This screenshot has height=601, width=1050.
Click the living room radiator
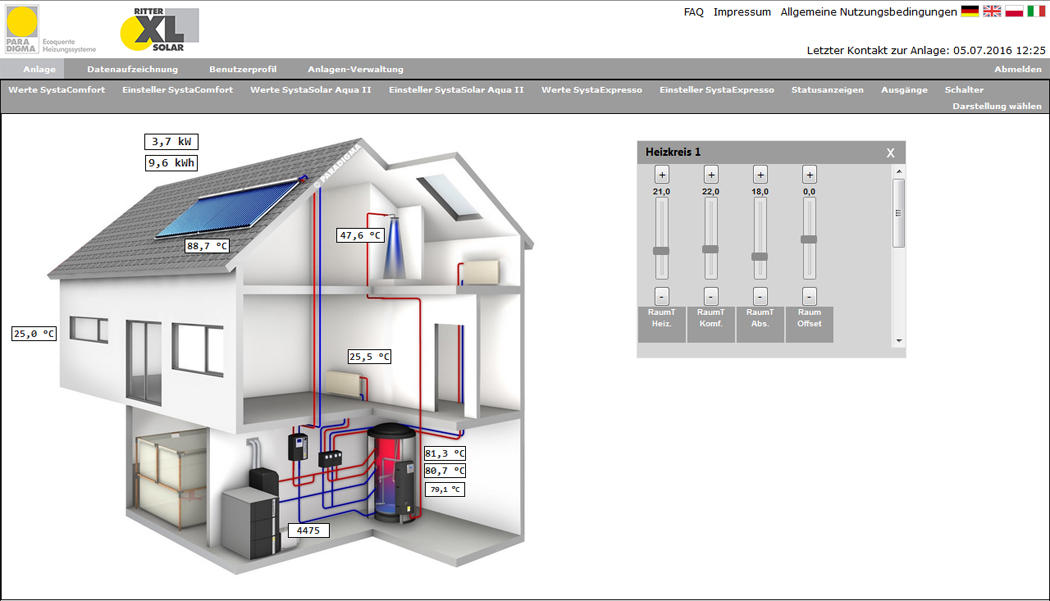click(x=346, y=385)
